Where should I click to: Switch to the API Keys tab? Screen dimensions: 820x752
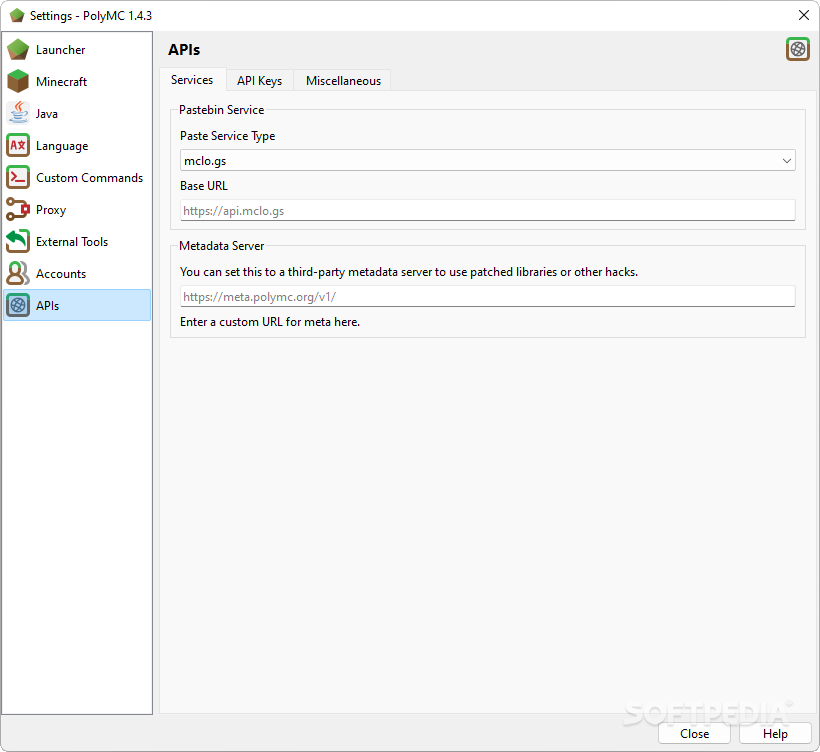259,81
